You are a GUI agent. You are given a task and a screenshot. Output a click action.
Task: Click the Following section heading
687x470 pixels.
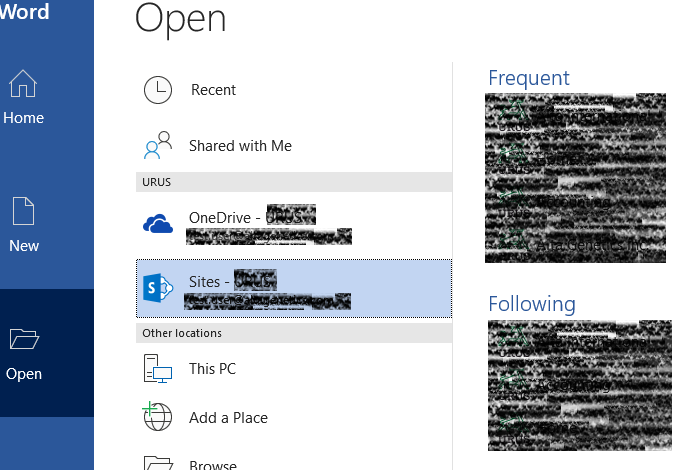[532, 304]
